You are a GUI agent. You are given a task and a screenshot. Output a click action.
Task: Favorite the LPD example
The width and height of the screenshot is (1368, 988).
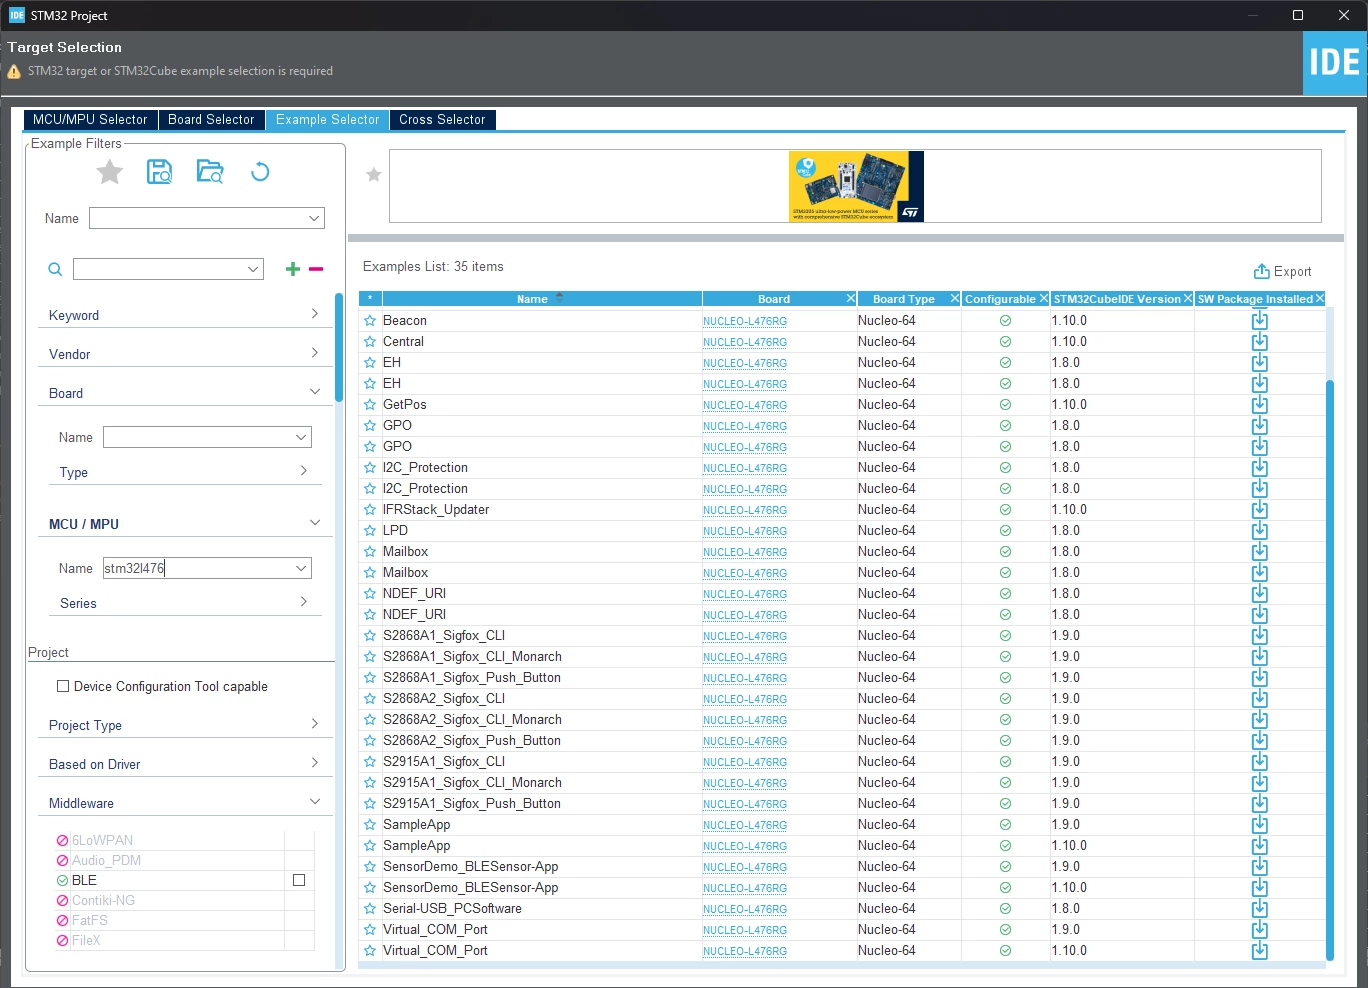pos(370,531)
